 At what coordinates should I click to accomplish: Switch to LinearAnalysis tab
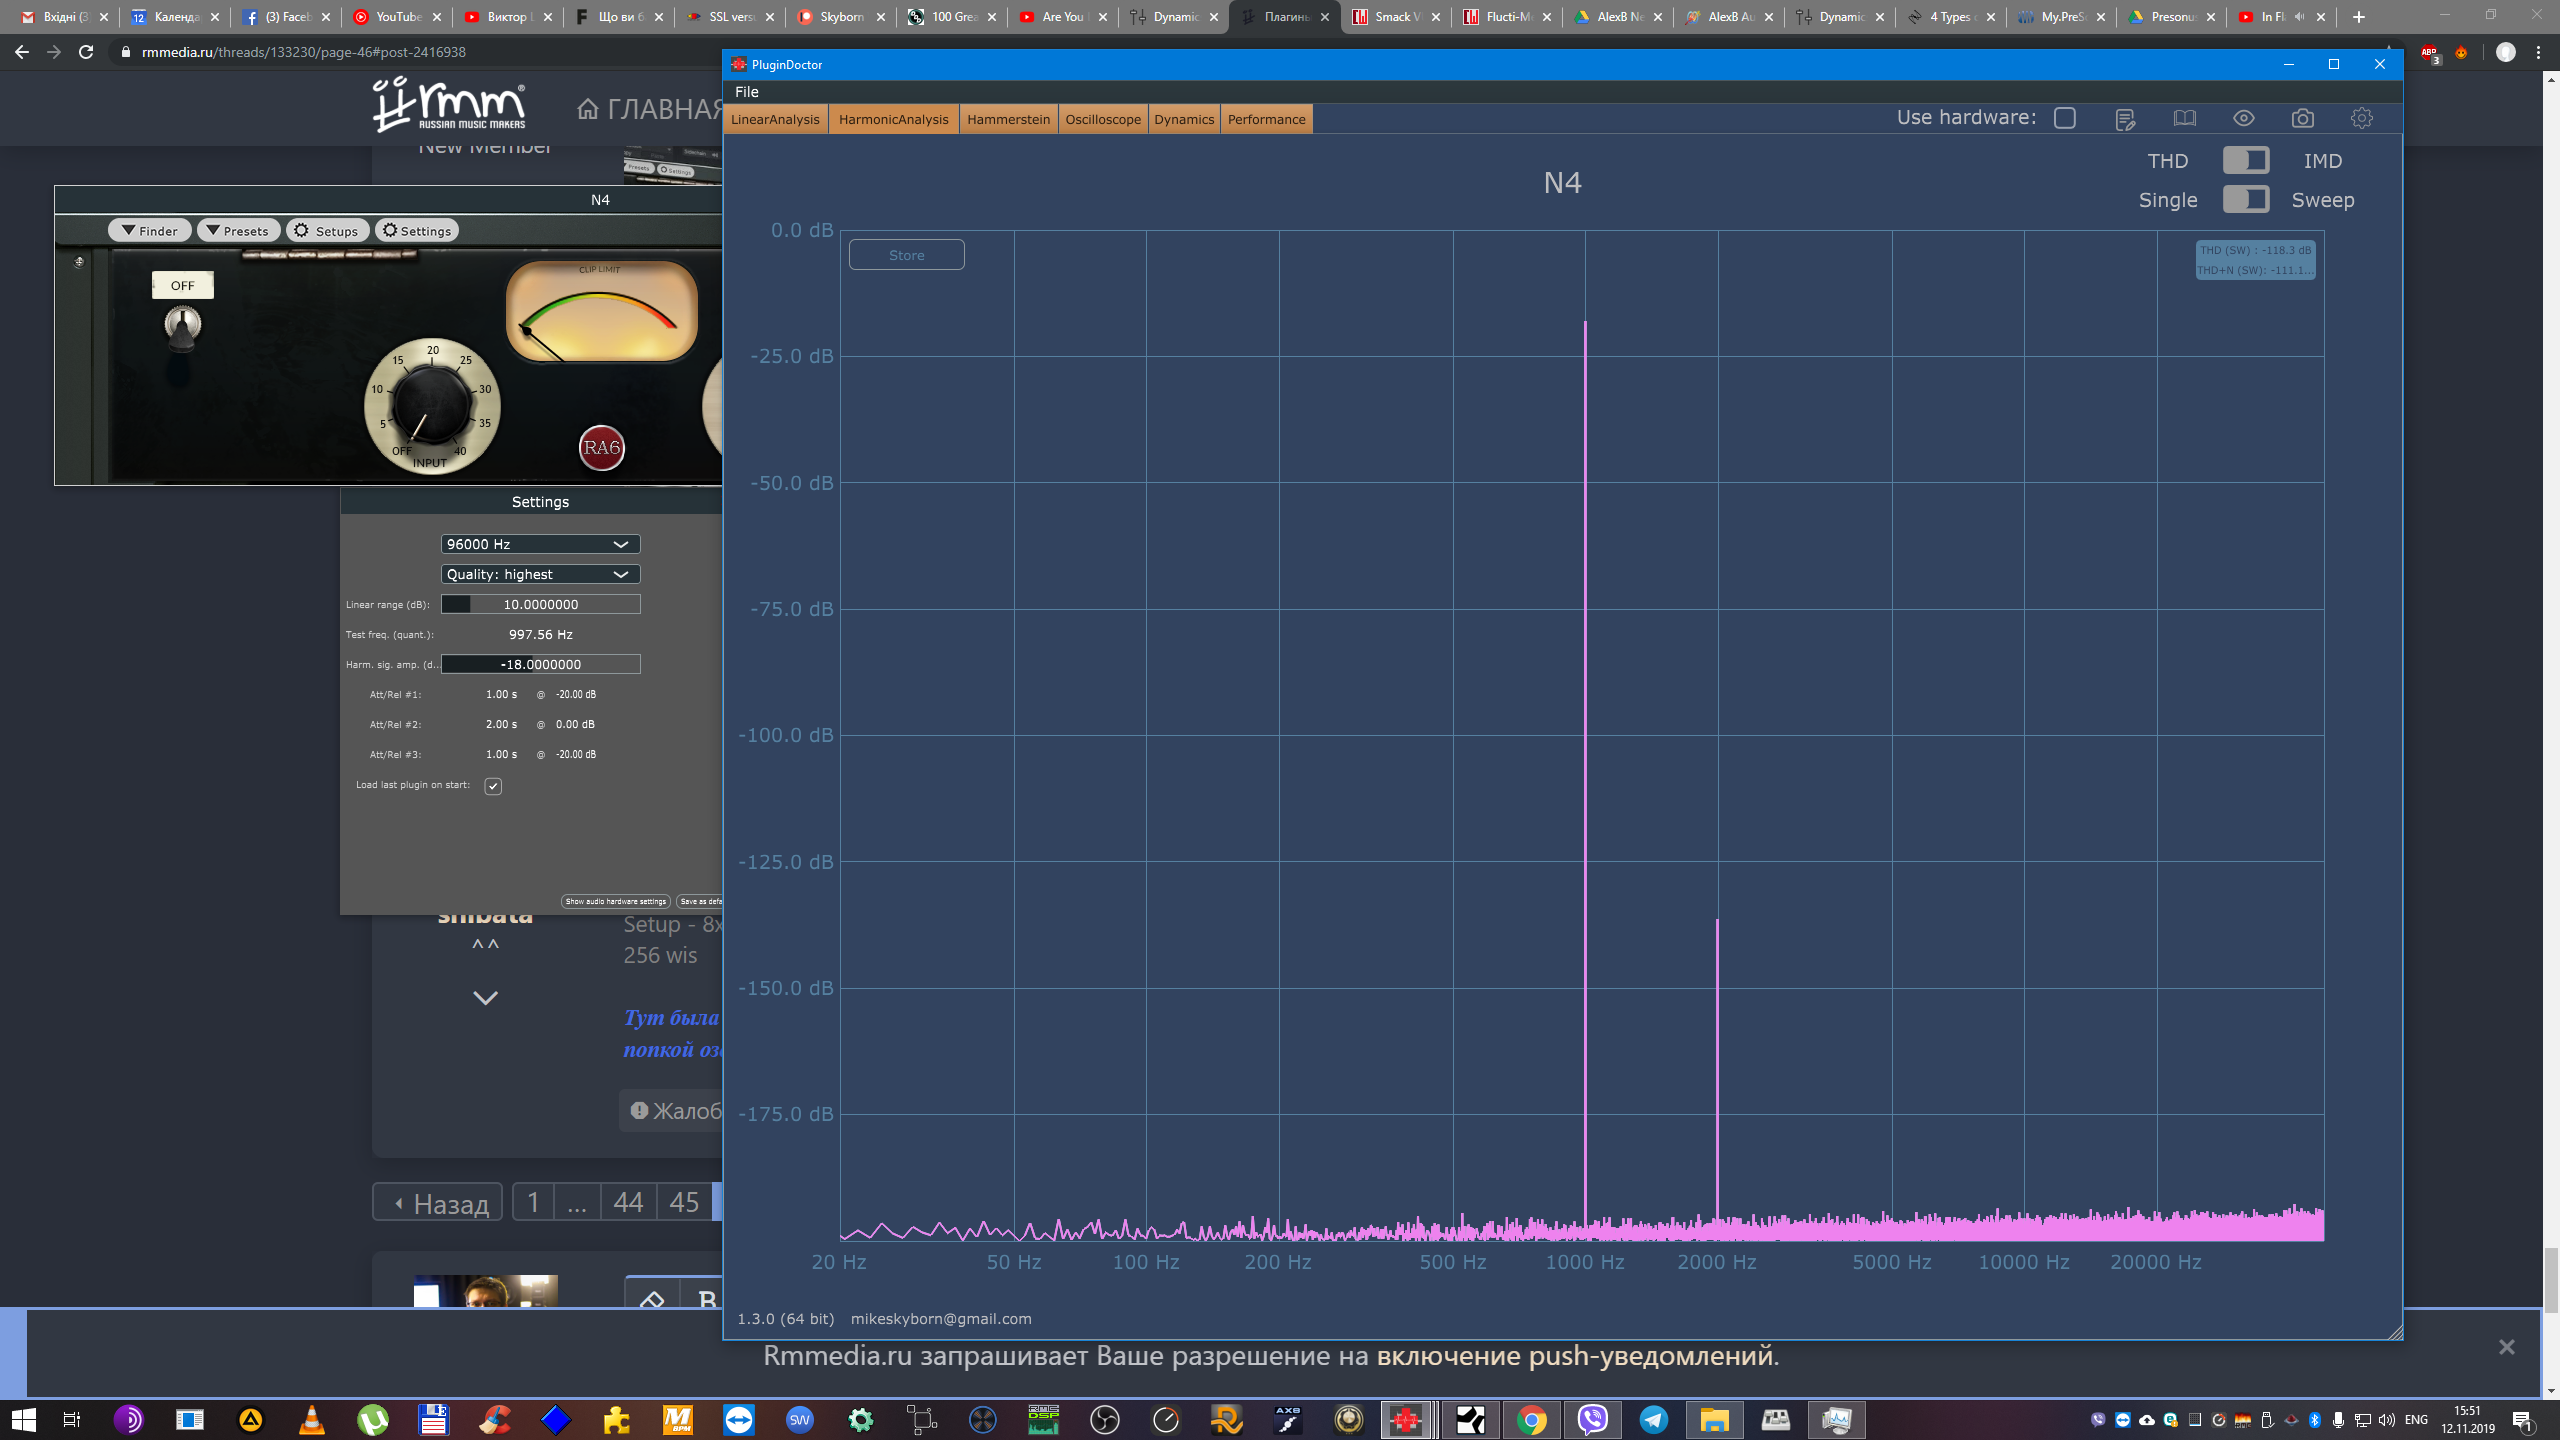pos(775,119)
